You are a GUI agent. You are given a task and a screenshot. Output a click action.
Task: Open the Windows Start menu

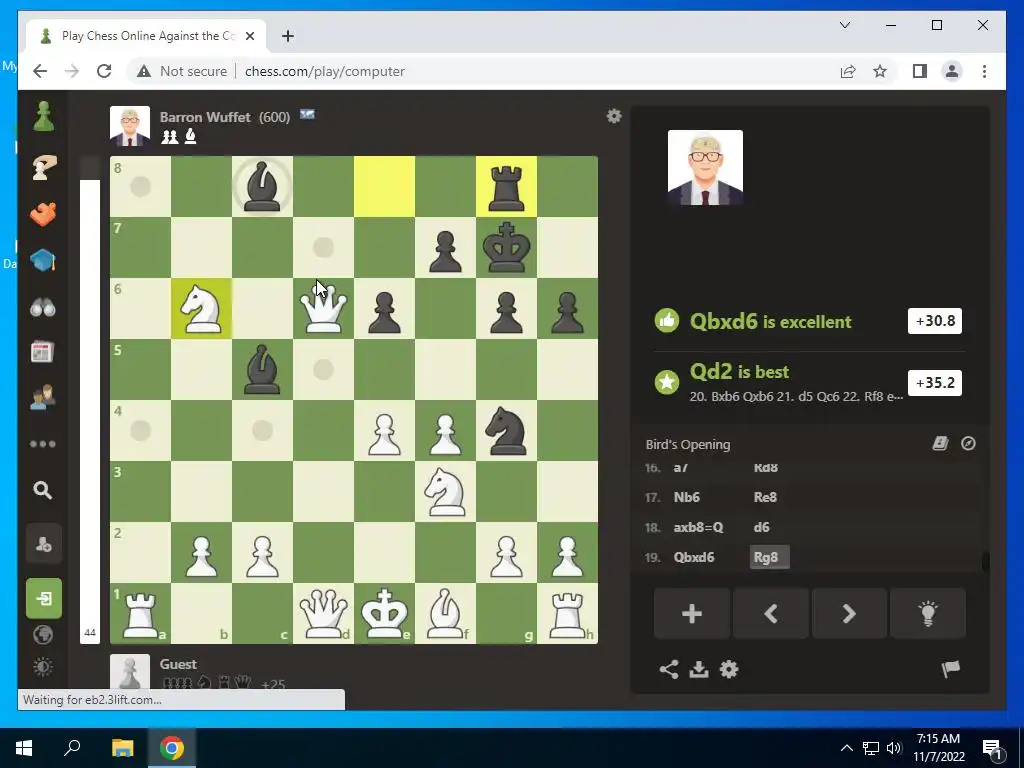tap(24, 747)
